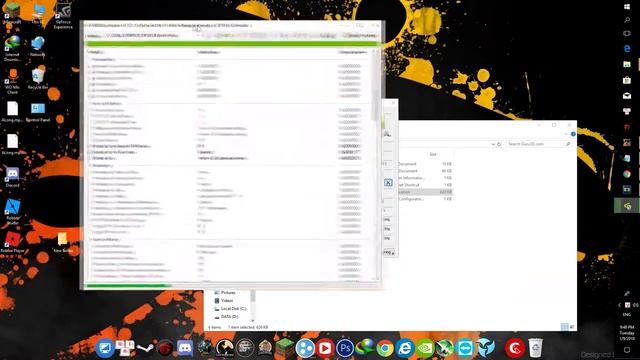Switch Explorer to large icons view button

click(x=572, y=327)
